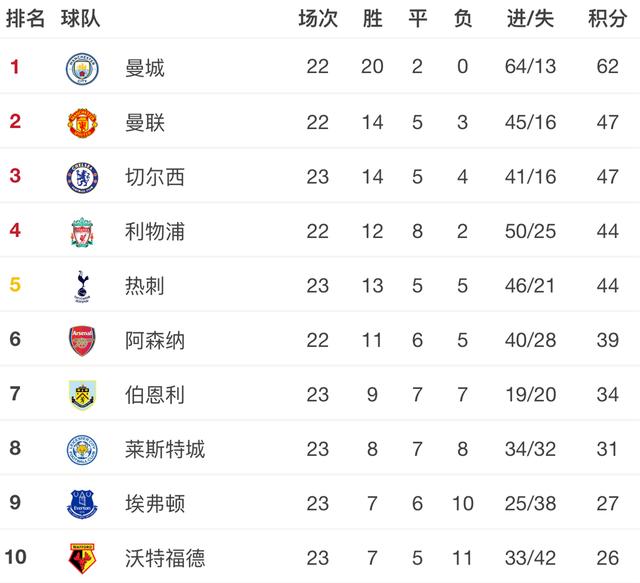Screen dimensions: 640x583
Task: Open team page for 曼城
Action: click(145, 68)
